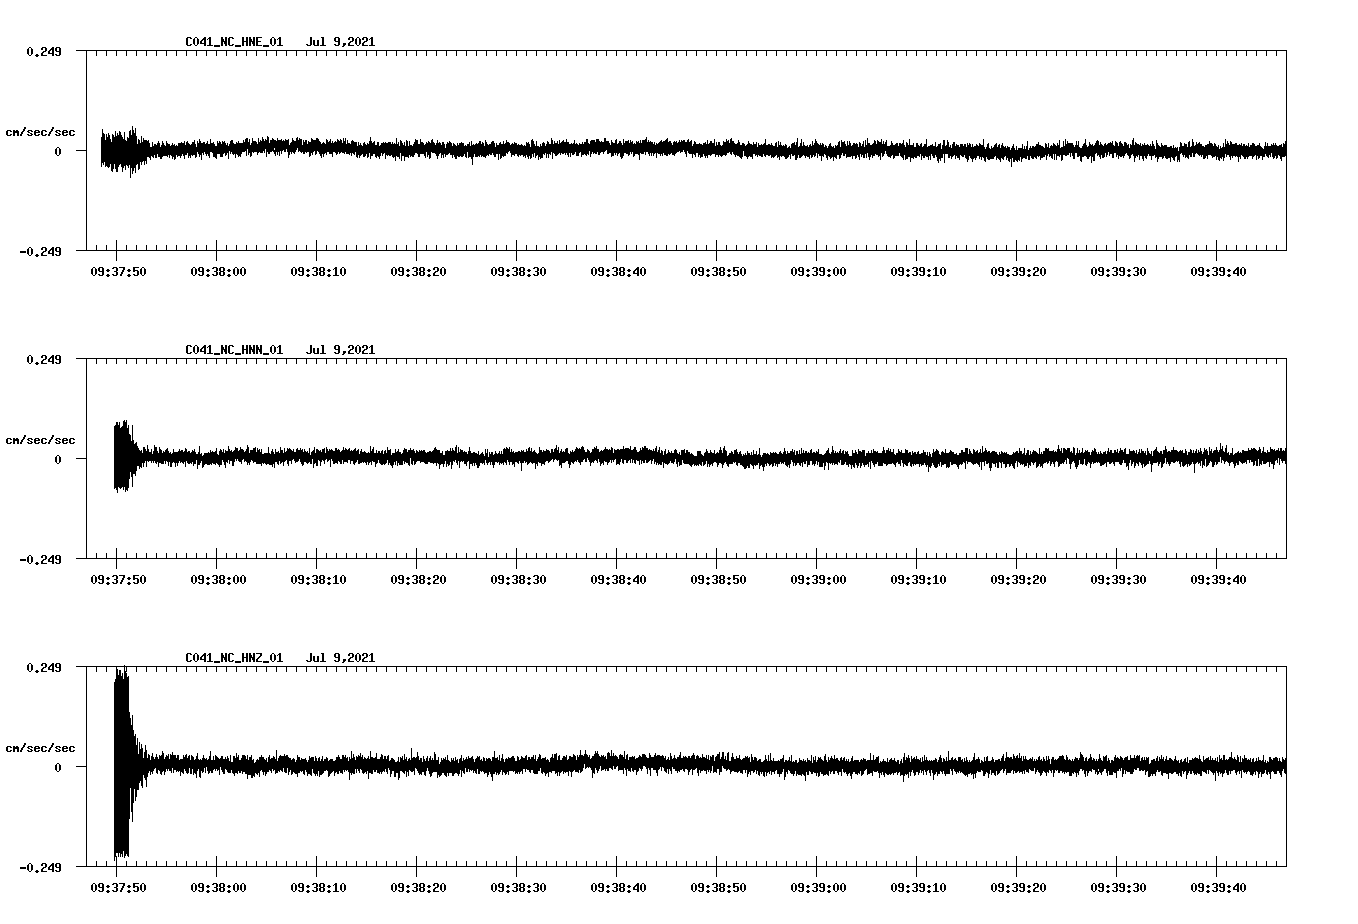Select the cm/sec/sec label on middle plot
1358x924 pixels.
point(40,439)
